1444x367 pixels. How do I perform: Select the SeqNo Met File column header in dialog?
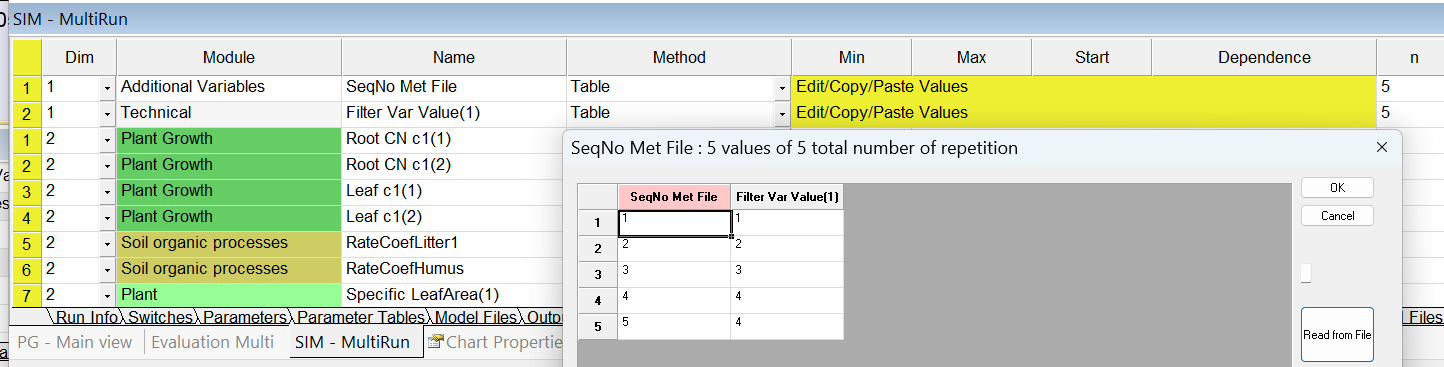[x=674, y=197]
